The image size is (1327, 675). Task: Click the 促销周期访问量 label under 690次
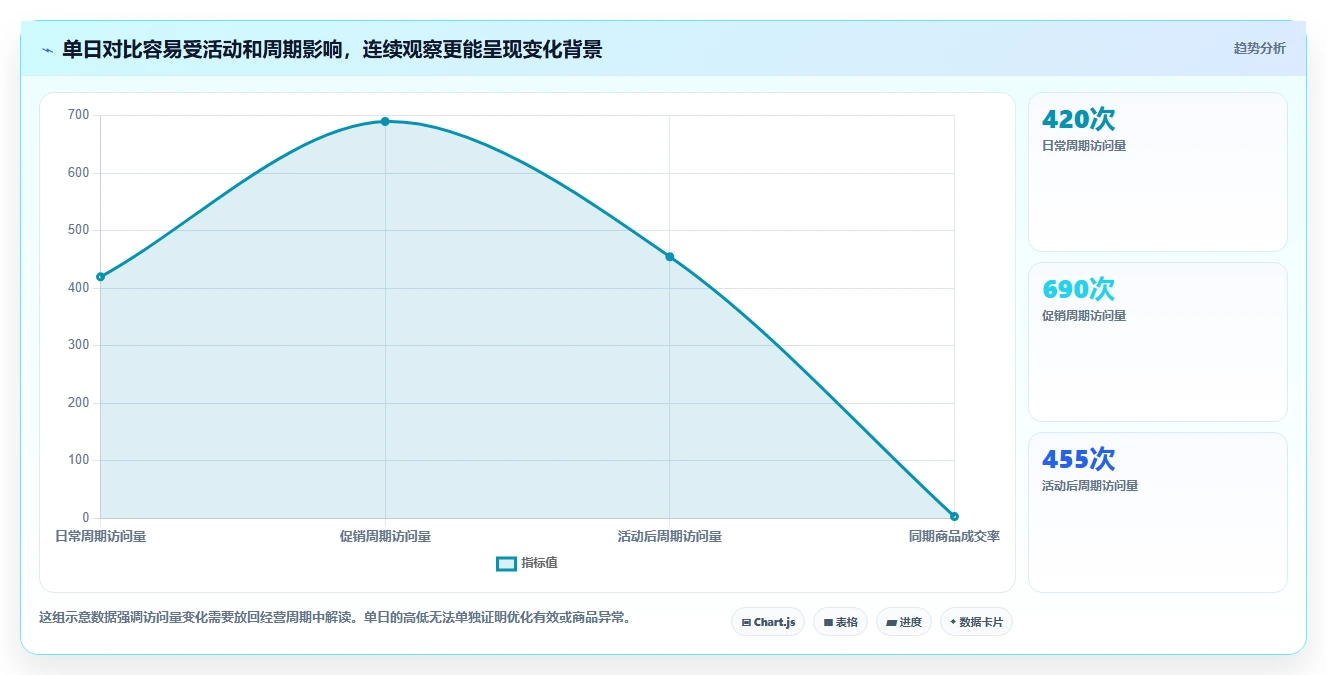point(1084,316)
